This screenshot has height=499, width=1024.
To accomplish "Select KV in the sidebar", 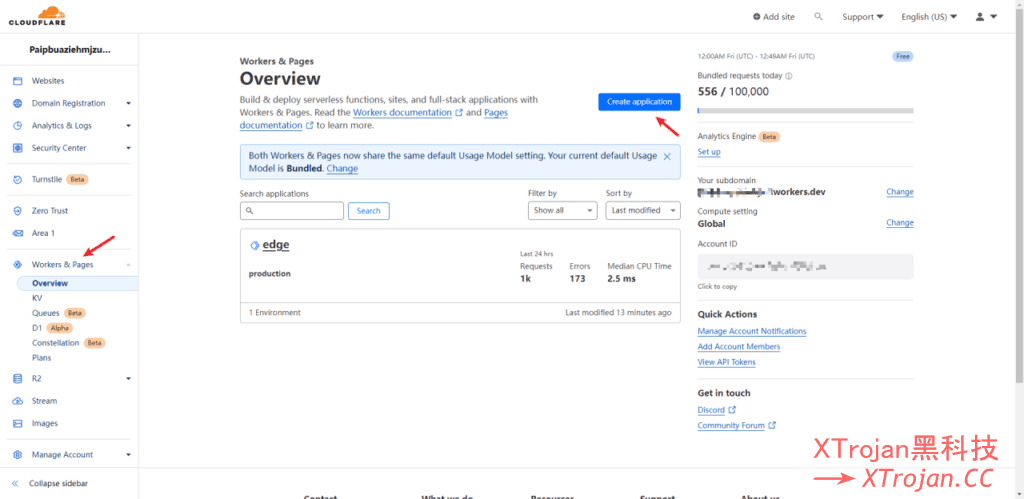I will (37, 298).
